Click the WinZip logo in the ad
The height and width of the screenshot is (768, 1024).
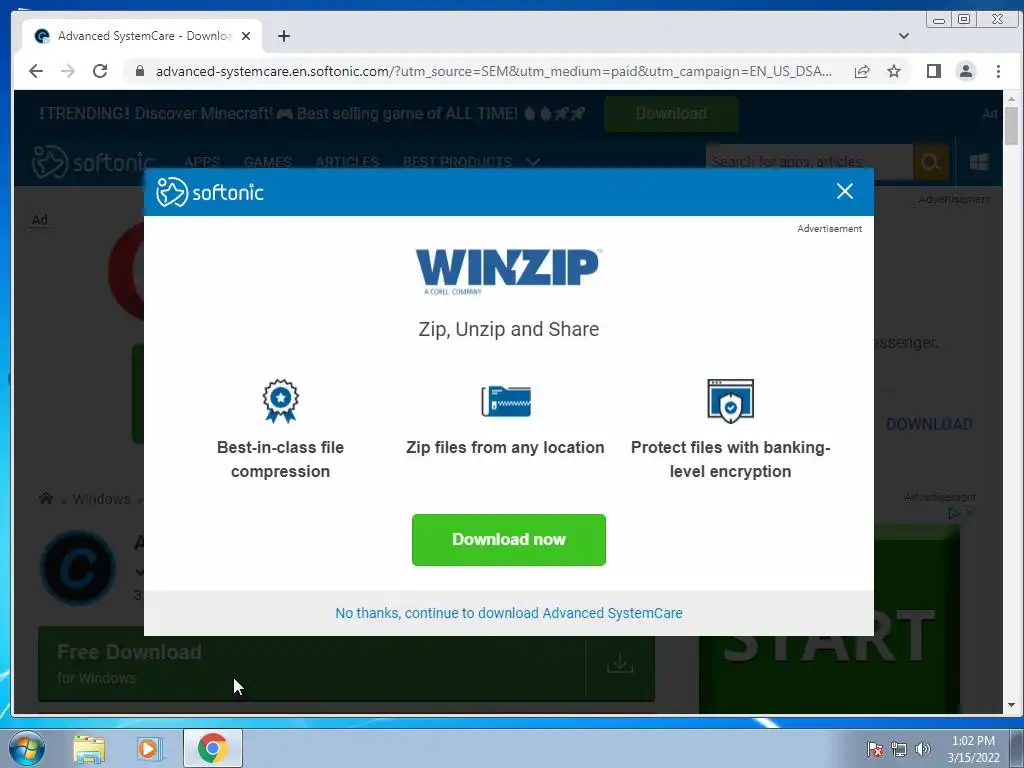point(509,271)
